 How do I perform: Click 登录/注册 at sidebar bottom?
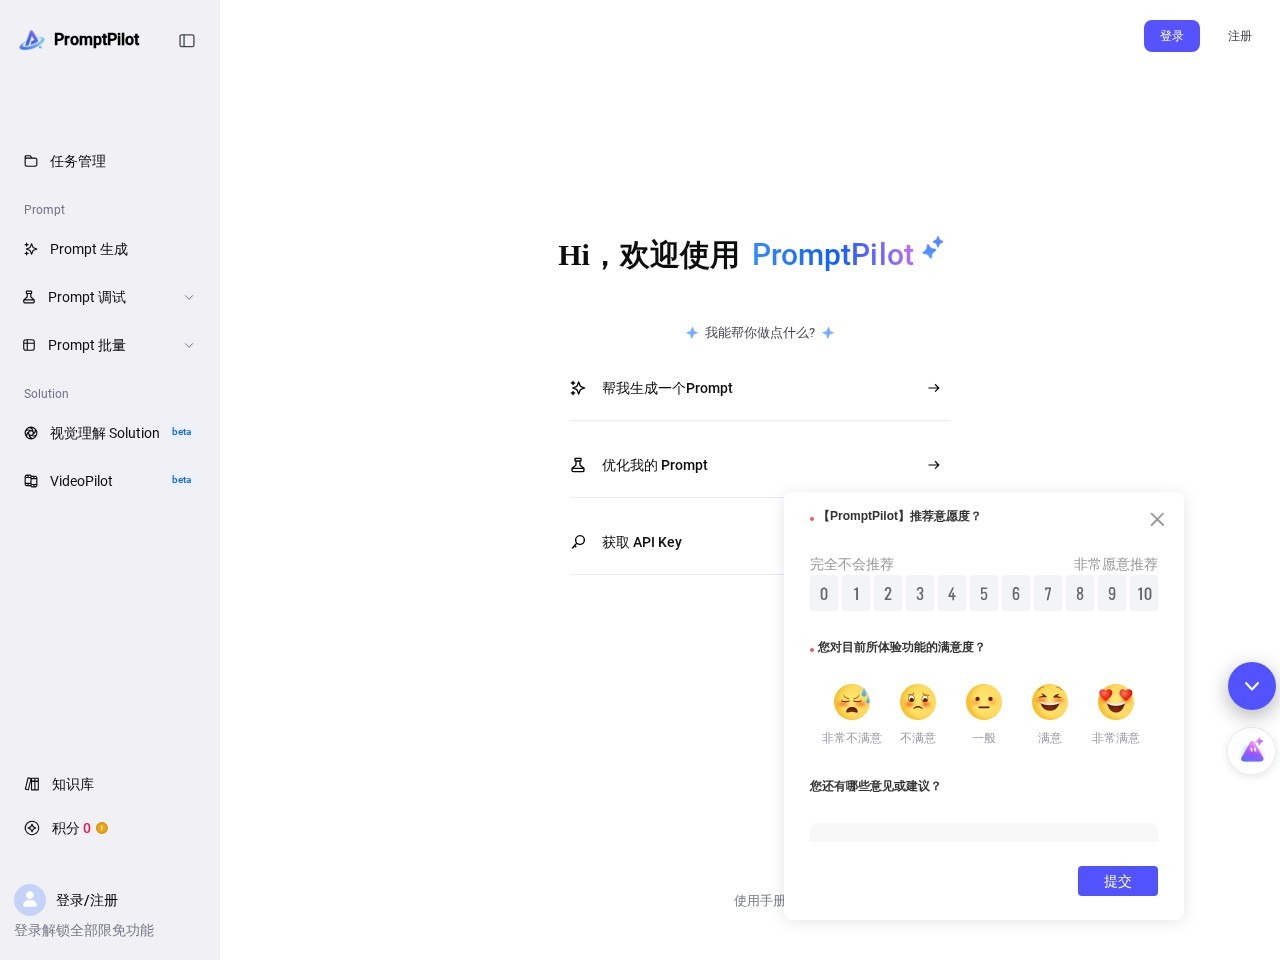click(x=87, y=900)
